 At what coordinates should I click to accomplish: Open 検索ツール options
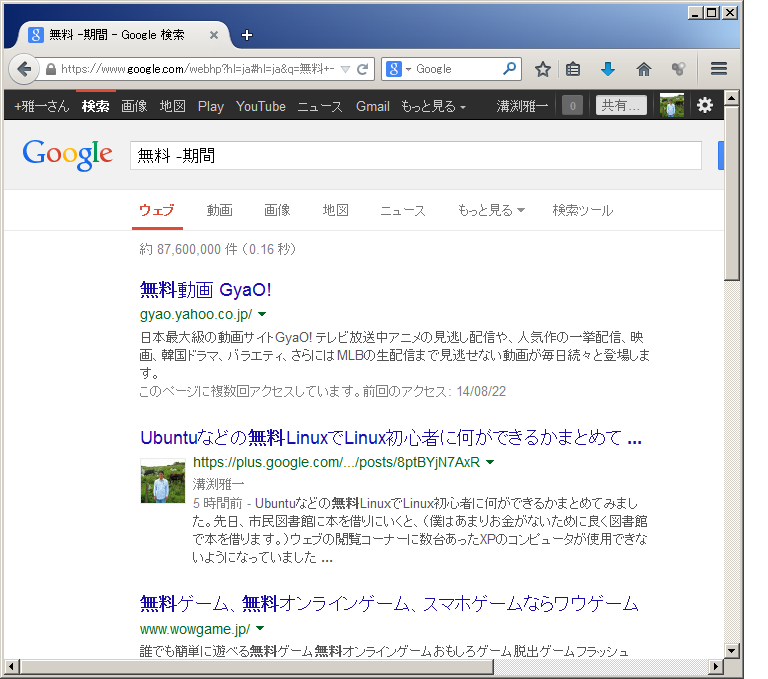pos(583,210)
